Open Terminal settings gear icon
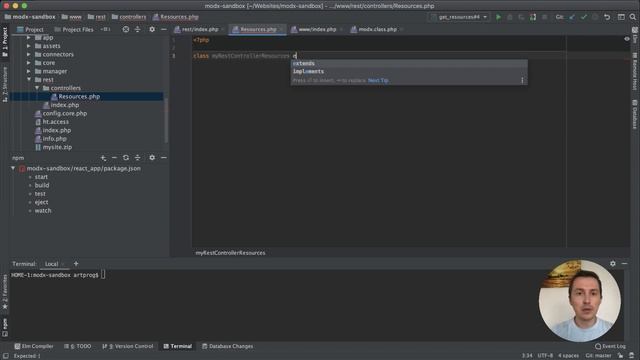 (x=613, y=264)
